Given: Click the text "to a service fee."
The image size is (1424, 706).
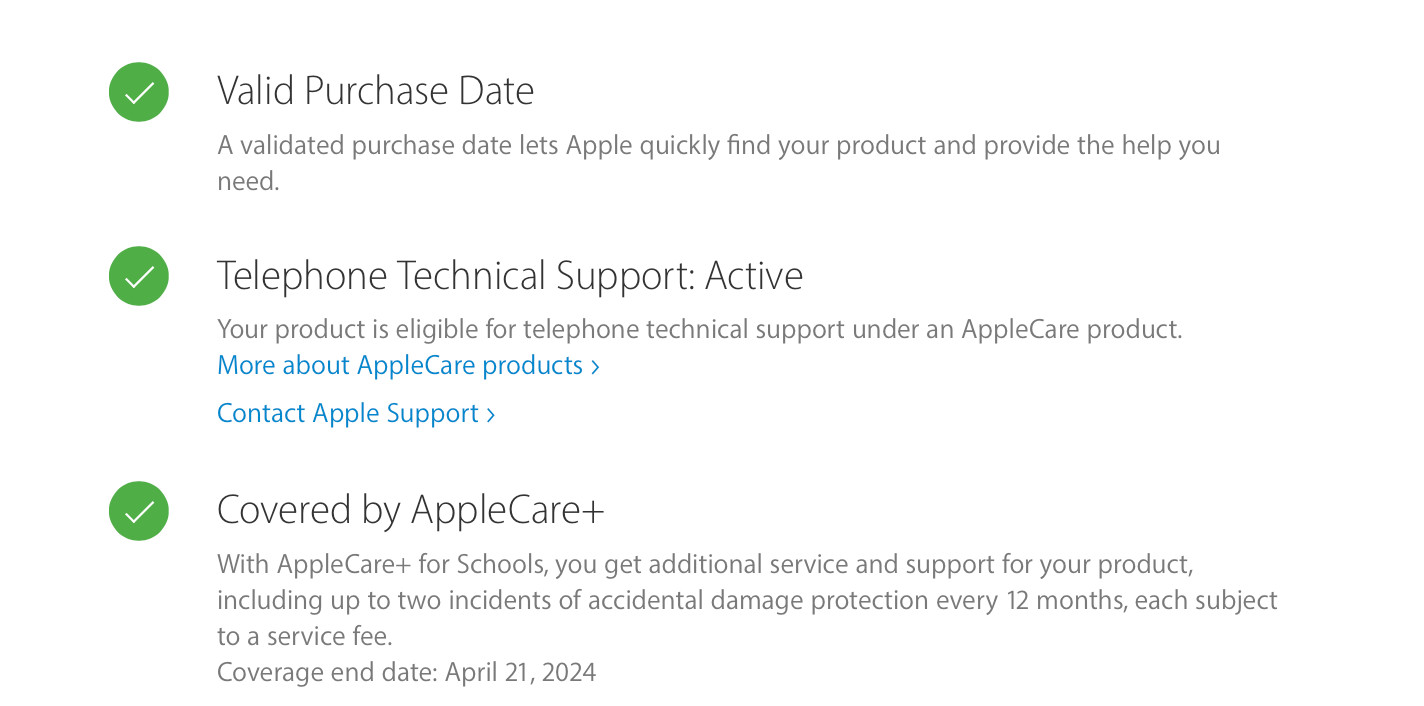Looking at the screenshot, I should [x=306, y=636].
